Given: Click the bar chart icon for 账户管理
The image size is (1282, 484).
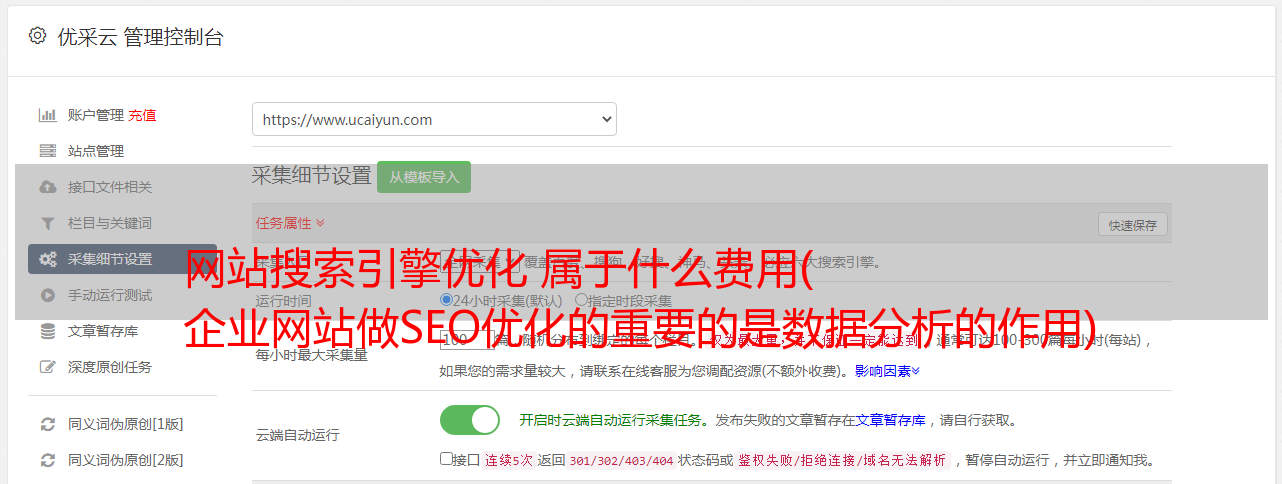Looking at the screenshot, I should tap(47, 115).
